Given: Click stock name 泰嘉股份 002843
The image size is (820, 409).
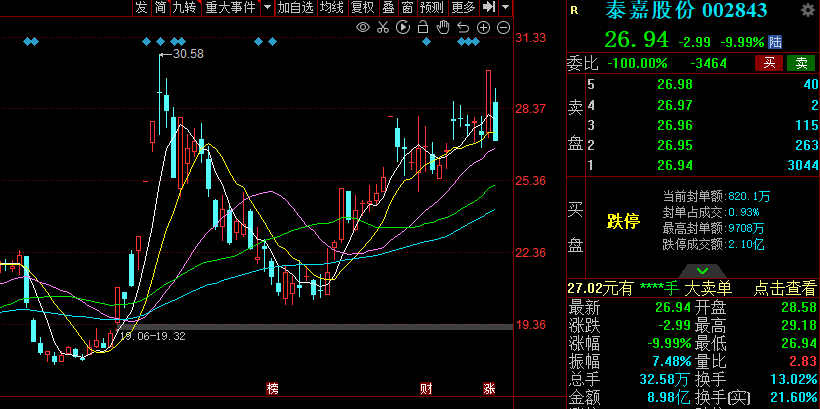Looking at the screenshot, I should point(687,10).
